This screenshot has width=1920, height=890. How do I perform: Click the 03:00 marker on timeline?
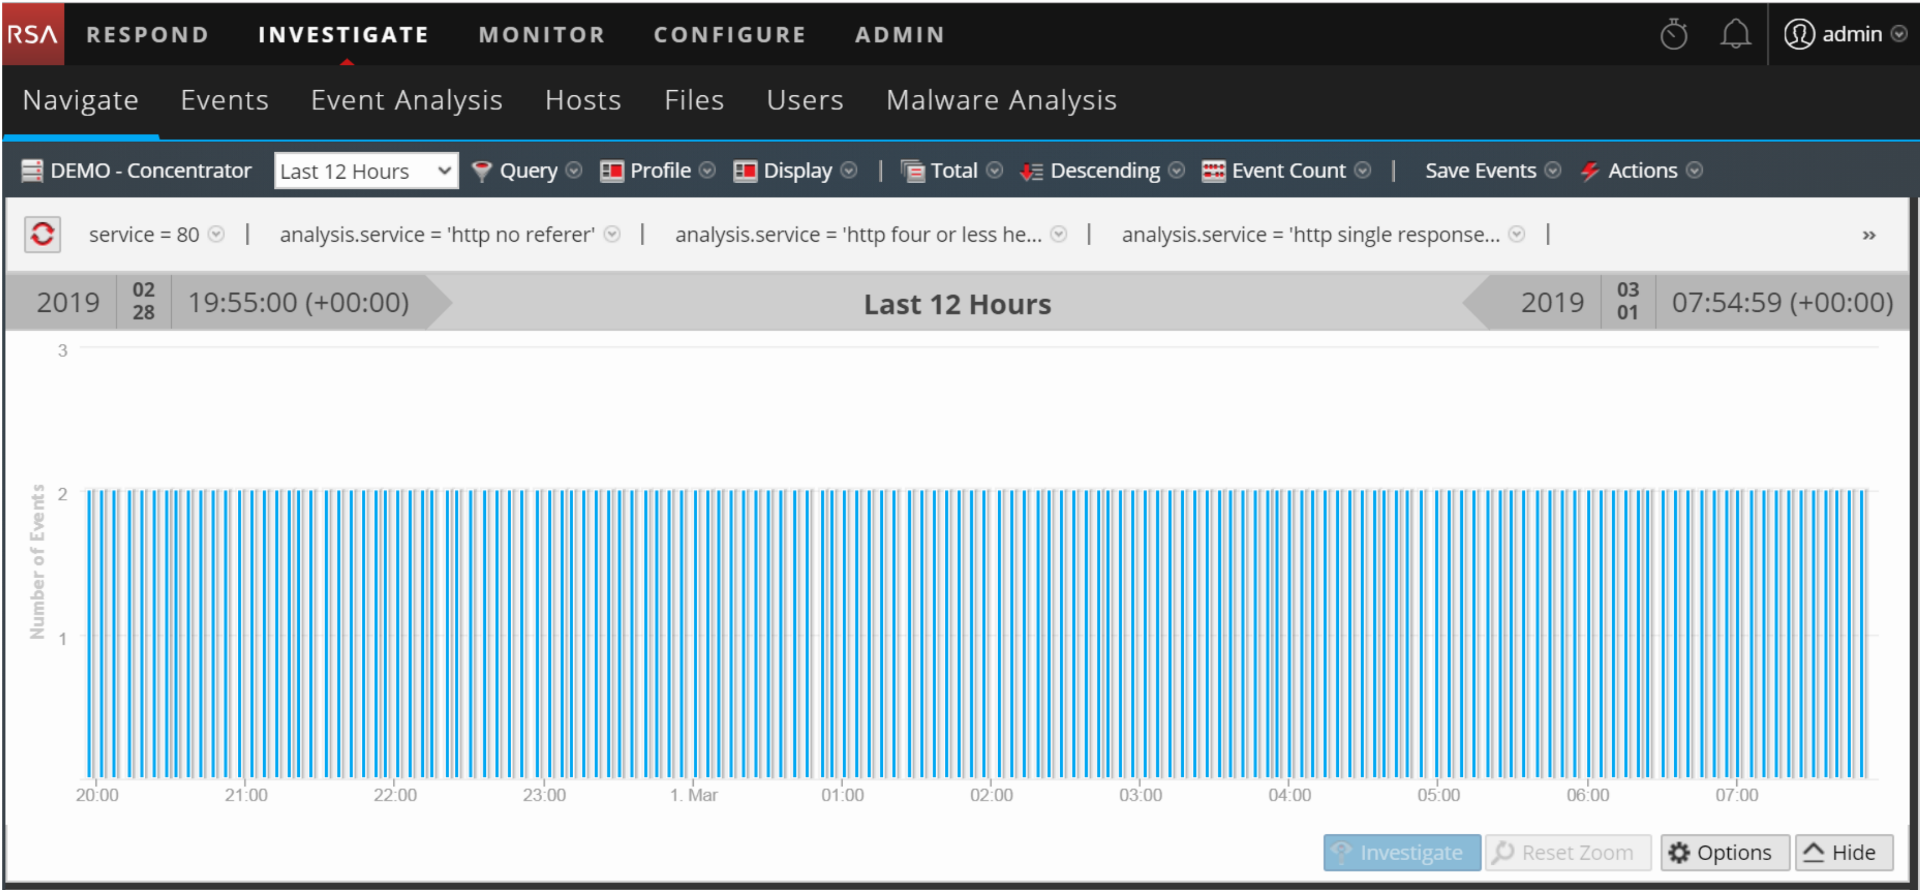1140,795
